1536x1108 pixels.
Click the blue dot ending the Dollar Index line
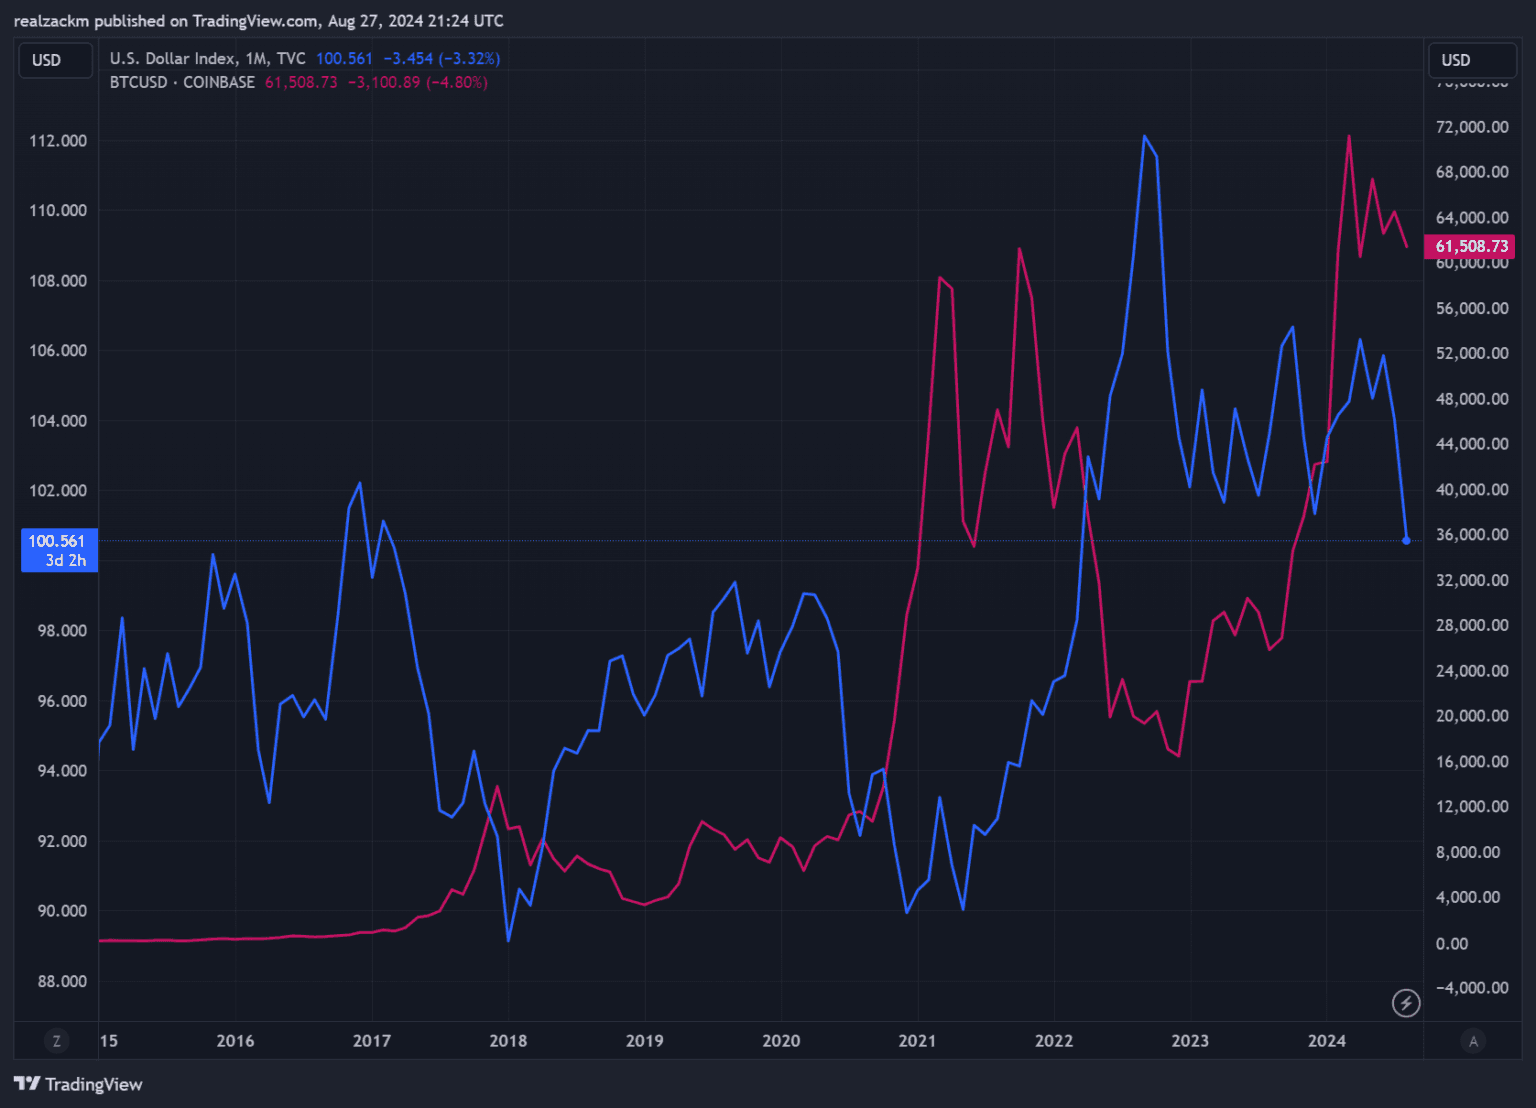point(1406,541)
